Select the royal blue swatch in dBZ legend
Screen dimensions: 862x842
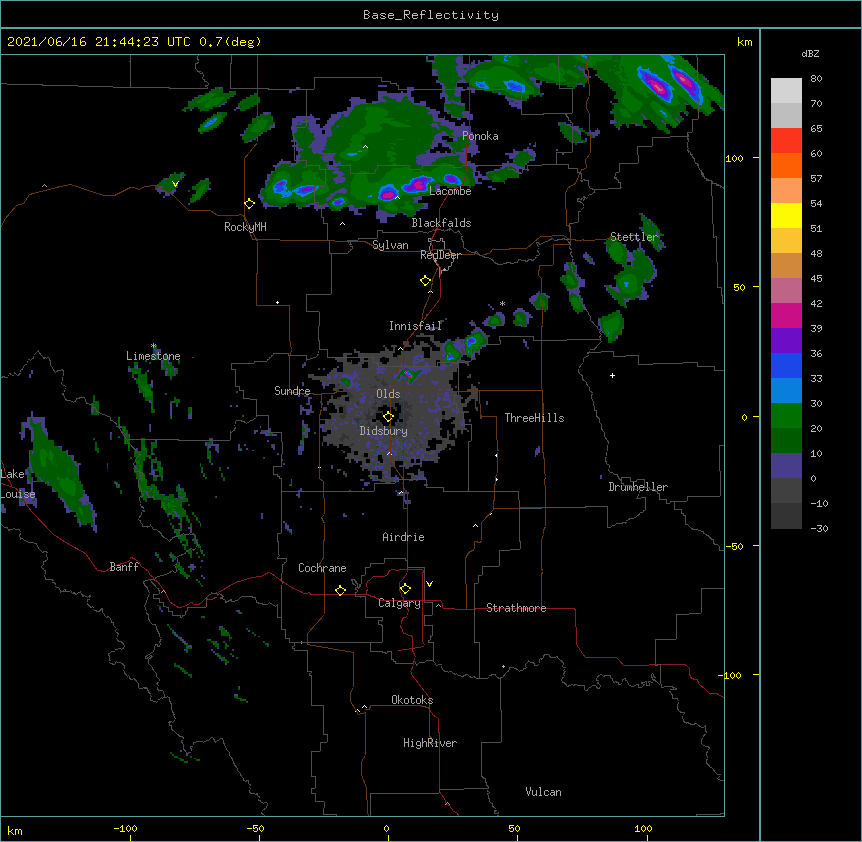[786, 365]
